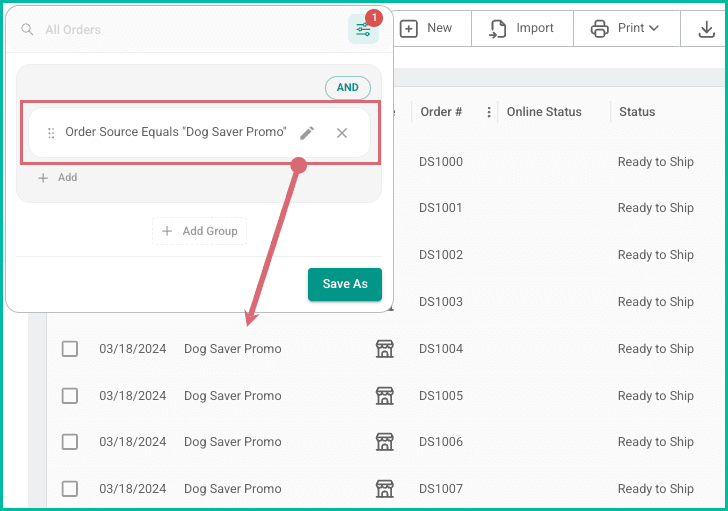This screenshot has height=511, width=728.
Task: Click the store icon for order DS1005
Action: 384,395
